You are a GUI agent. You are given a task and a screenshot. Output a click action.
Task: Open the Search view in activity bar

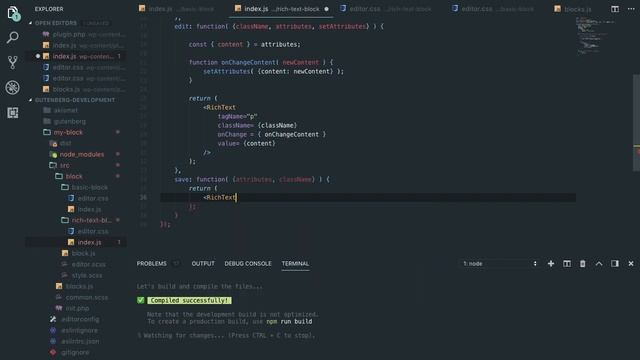[13, 38]
